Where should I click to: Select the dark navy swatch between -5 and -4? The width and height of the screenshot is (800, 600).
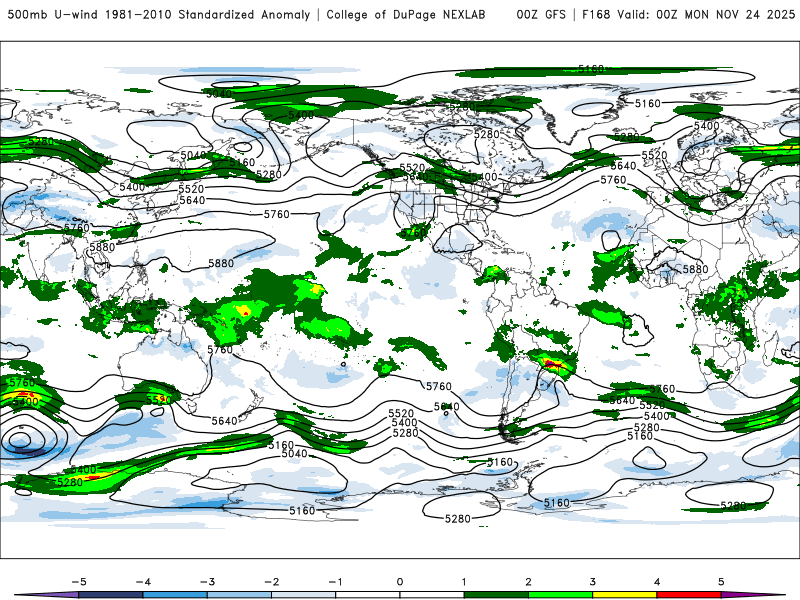111,595
